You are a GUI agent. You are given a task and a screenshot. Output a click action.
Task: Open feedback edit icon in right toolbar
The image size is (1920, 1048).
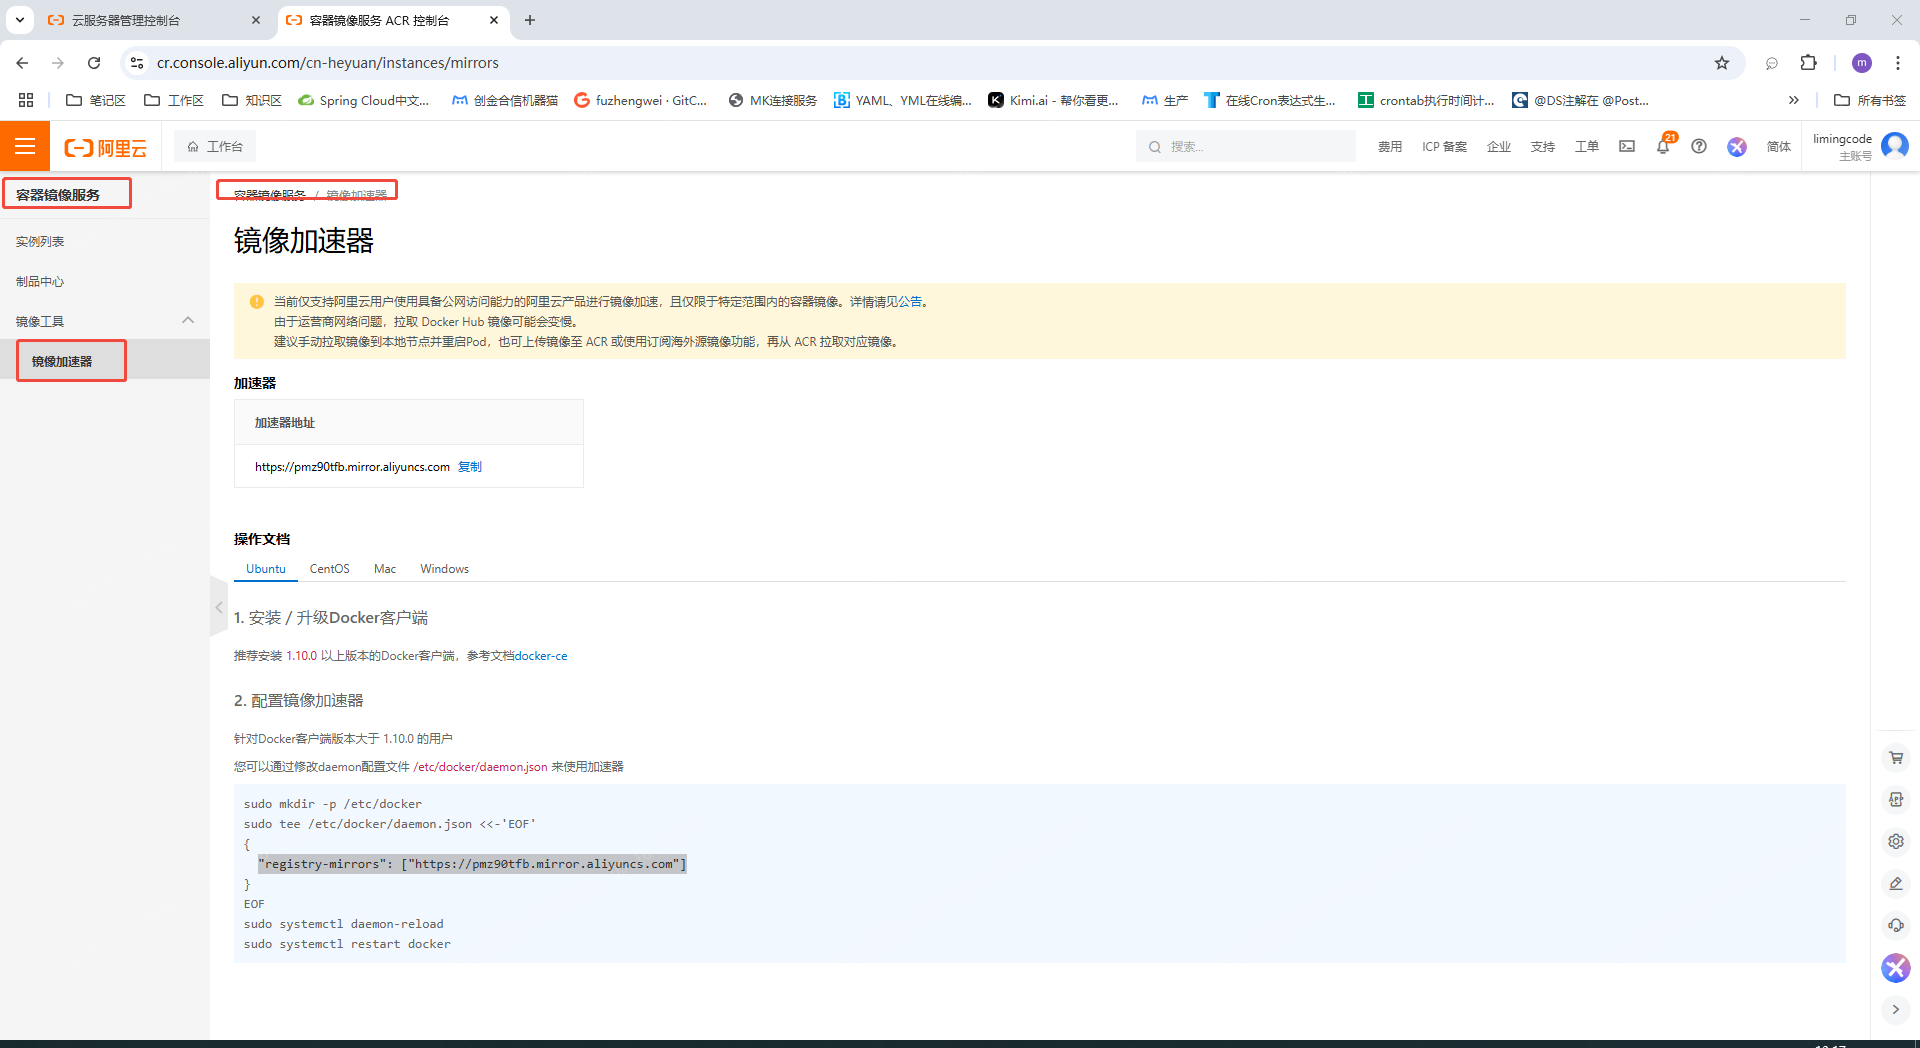[1895, 883]
